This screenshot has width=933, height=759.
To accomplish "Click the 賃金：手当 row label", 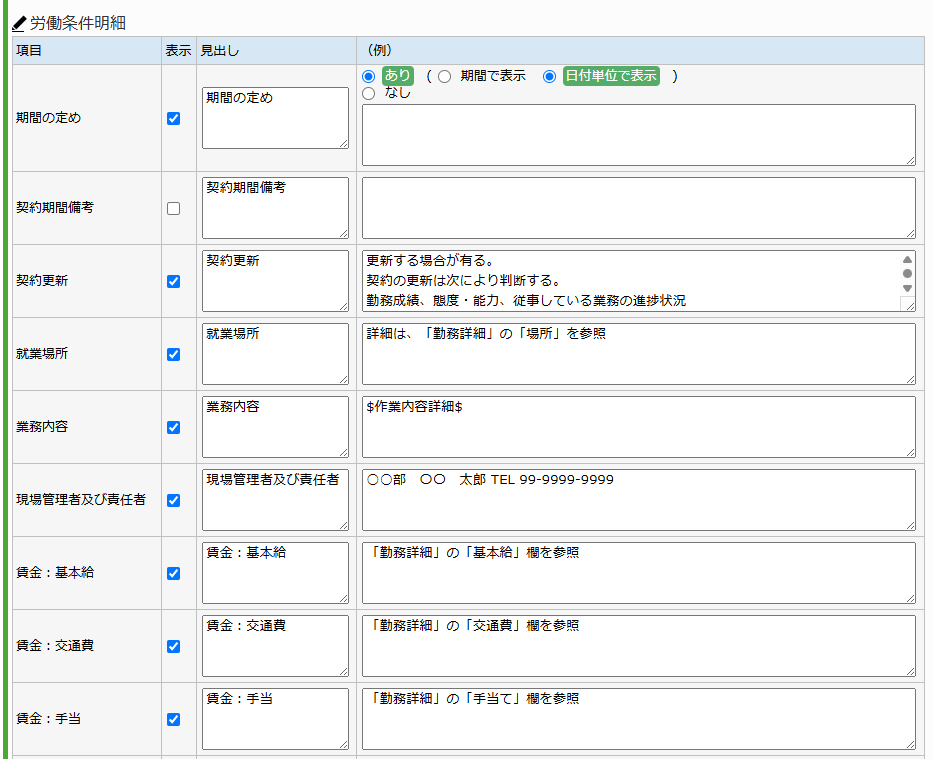I will (x=48, y=719).
